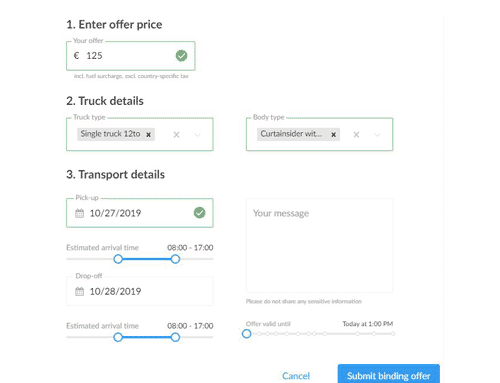Clear all selections in Body type field
The image size is (500, 383).
[x=356, y=134]
